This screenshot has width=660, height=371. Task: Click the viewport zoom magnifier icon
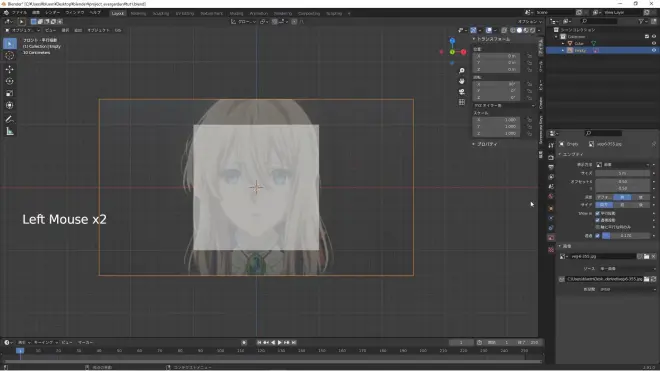462,71
